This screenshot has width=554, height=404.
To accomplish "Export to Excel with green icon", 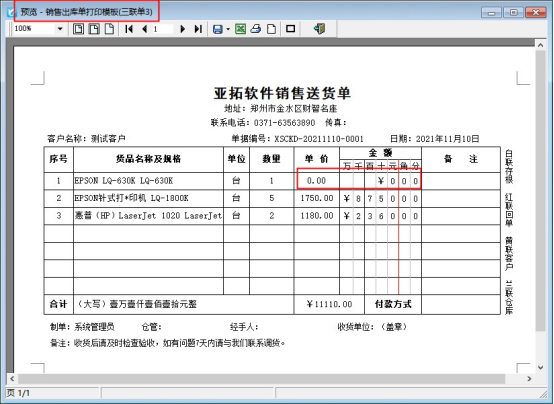I will coord(241,29).
